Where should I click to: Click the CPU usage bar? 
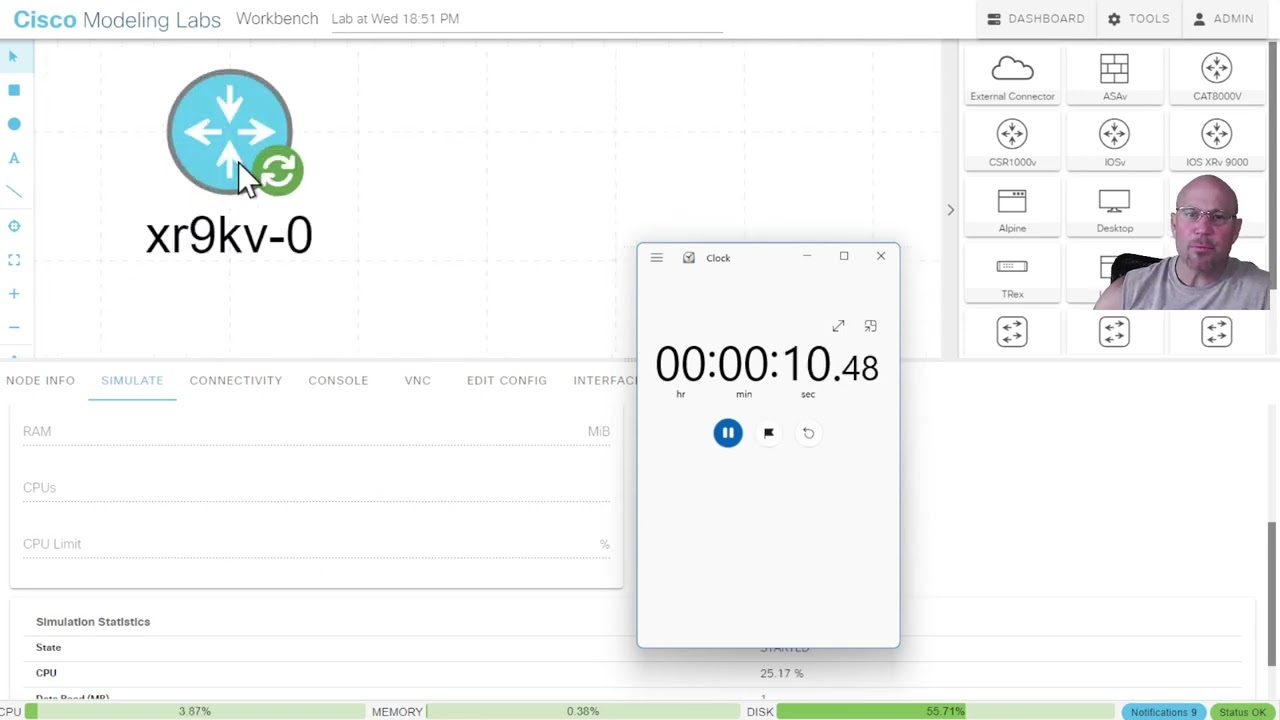pos(195,712)
